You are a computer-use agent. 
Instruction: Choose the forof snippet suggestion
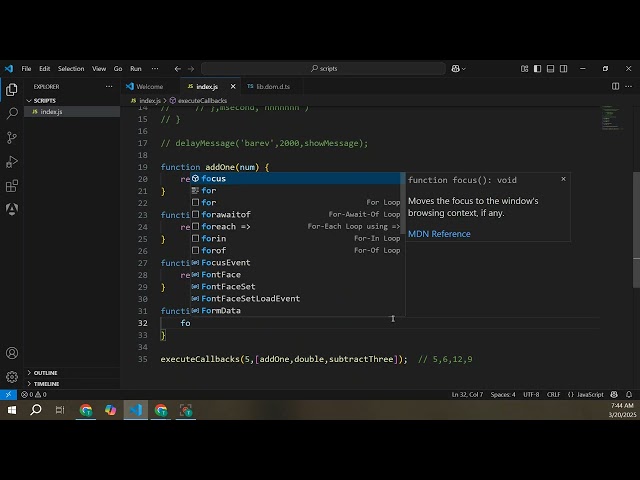coord(296,250)
